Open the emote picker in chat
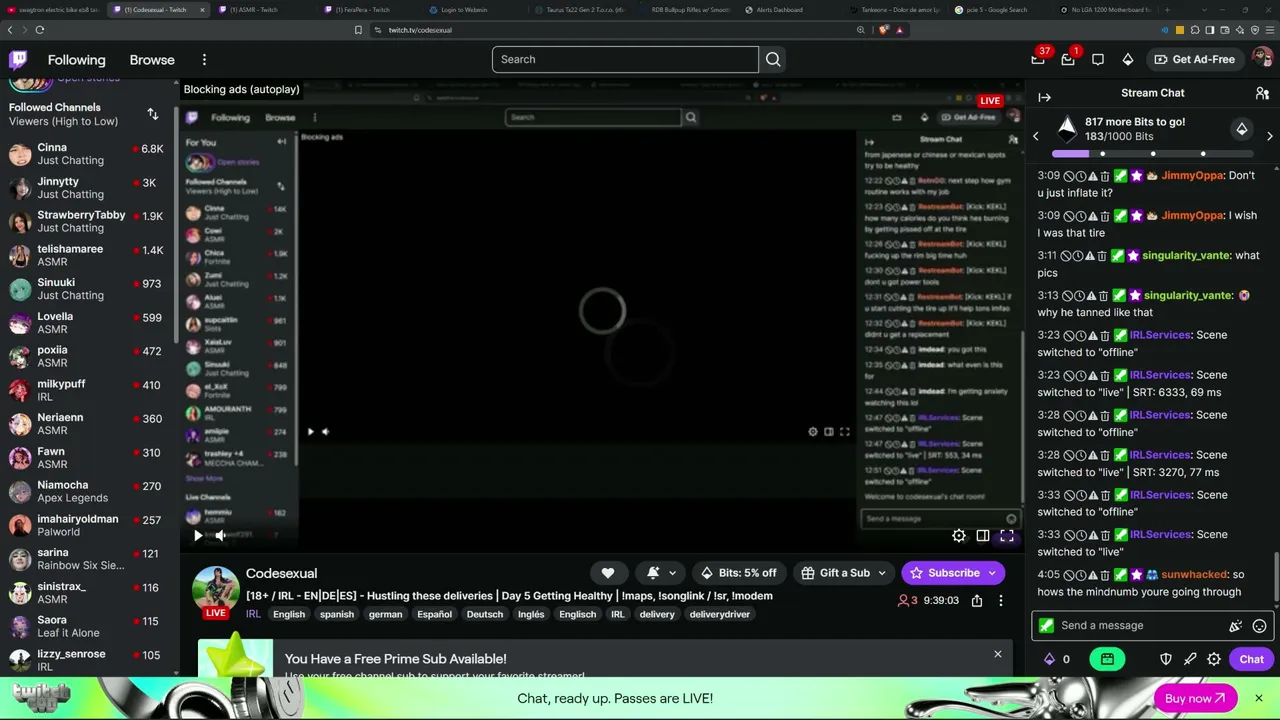Viewport: 1280px width, 720px height. point(1260,626)
